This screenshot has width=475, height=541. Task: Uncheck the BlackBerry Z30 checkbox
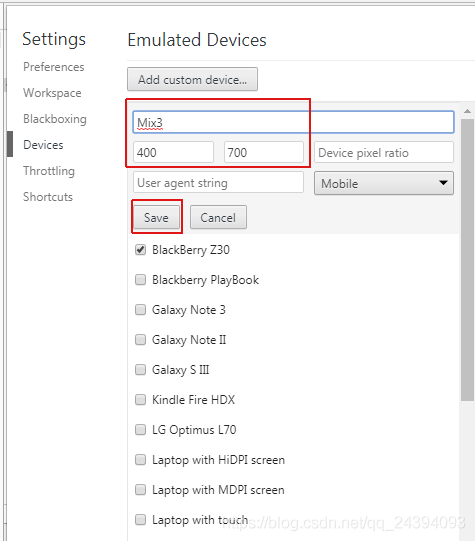point(140,249)
